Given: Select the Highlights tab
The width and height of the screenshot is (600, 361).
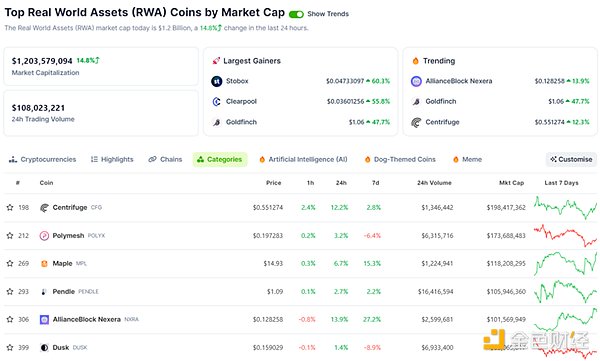Looking at the screenshot, I should pyautogui.click(x=112, y=159).
